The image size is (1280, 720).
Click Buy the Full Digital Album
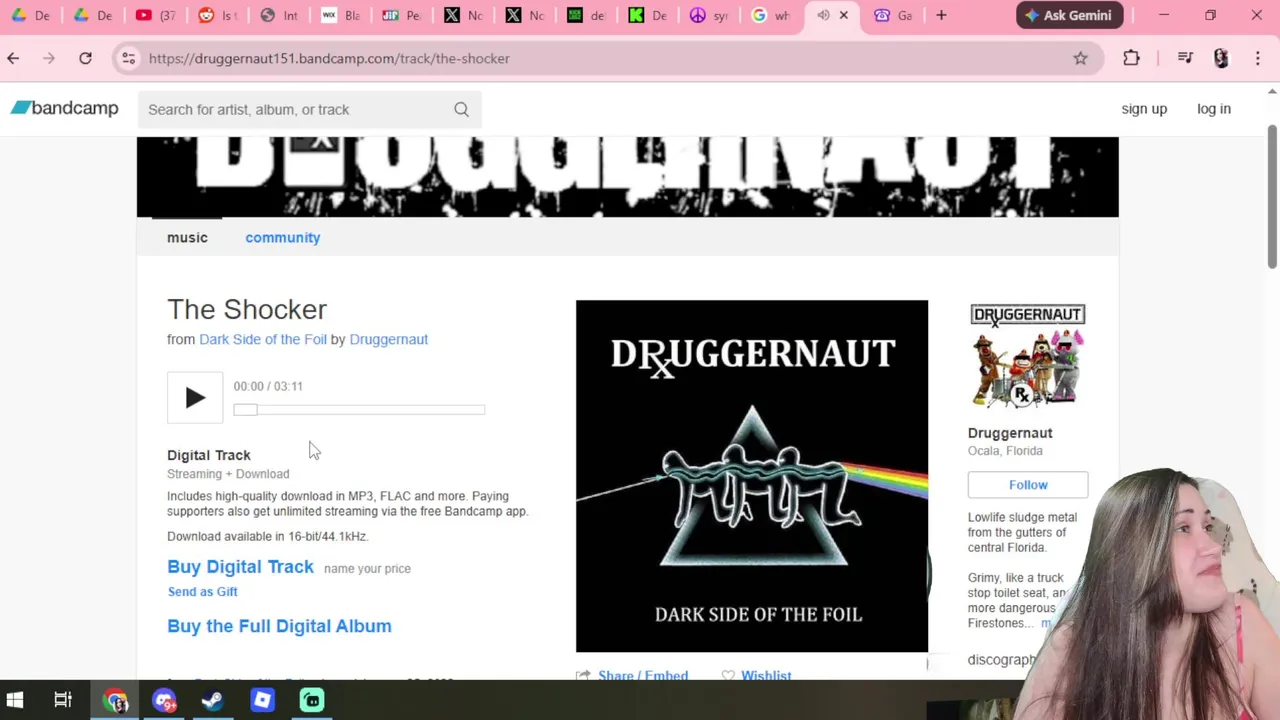pos(279,626)
